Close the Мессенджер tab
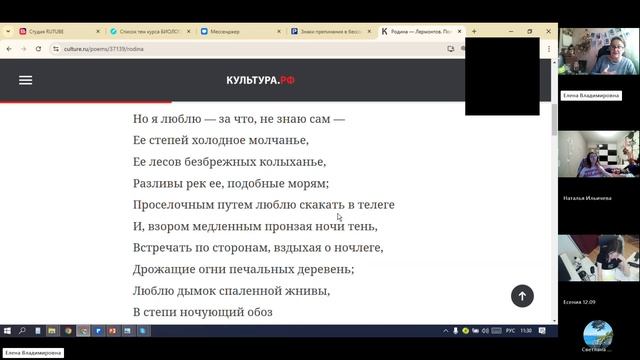The image size is (640, 360). pyautogui.click(x=279, y=31)
